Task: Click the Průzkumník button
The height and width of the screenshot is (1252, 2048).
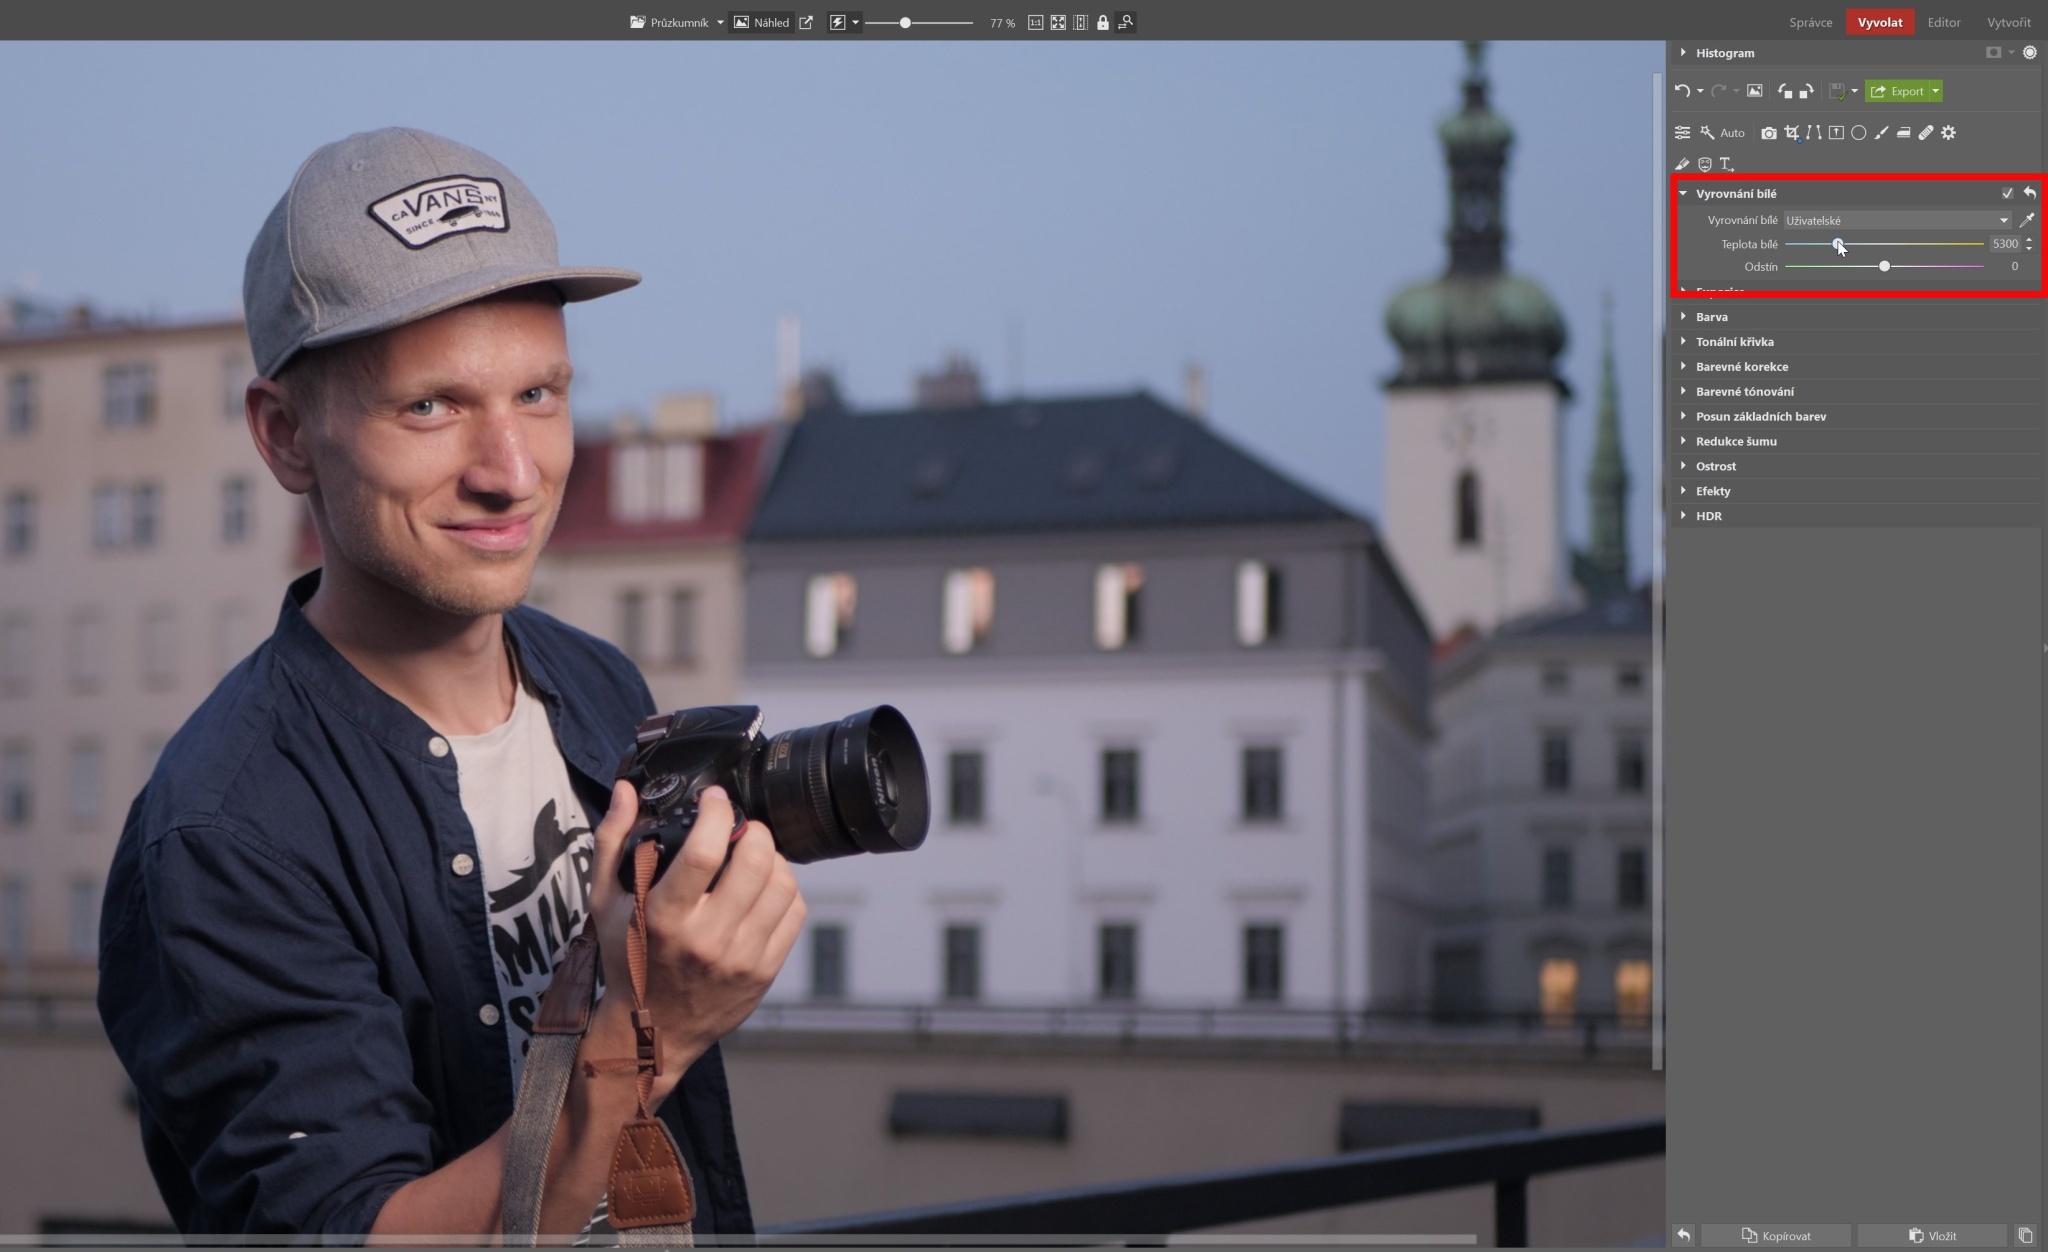Action: (669, 22)
